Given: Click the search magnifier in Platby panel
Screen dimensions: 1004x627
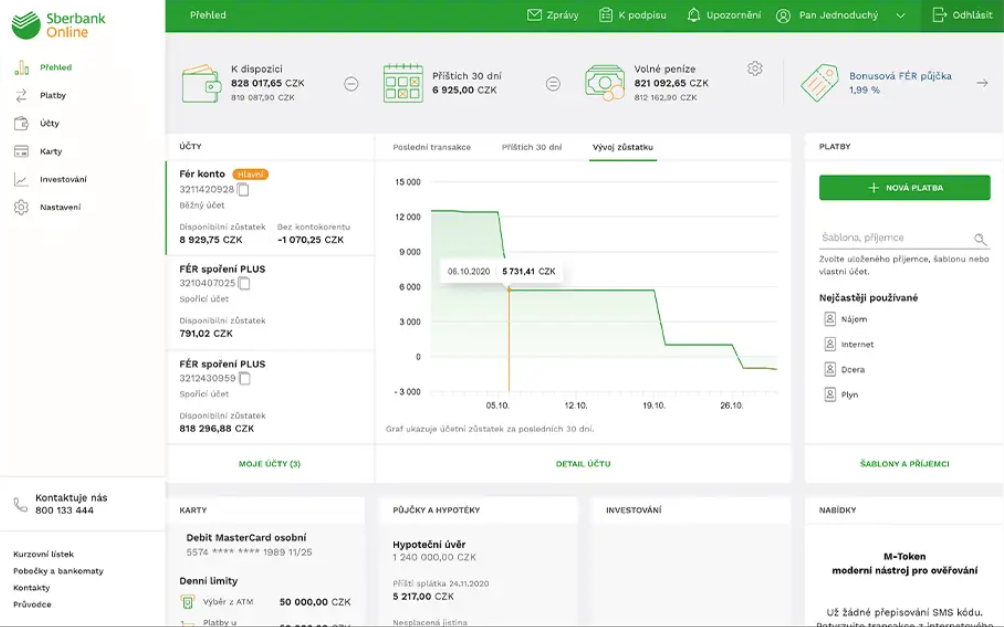Looking at the screenshot, I should pos(981,239).
